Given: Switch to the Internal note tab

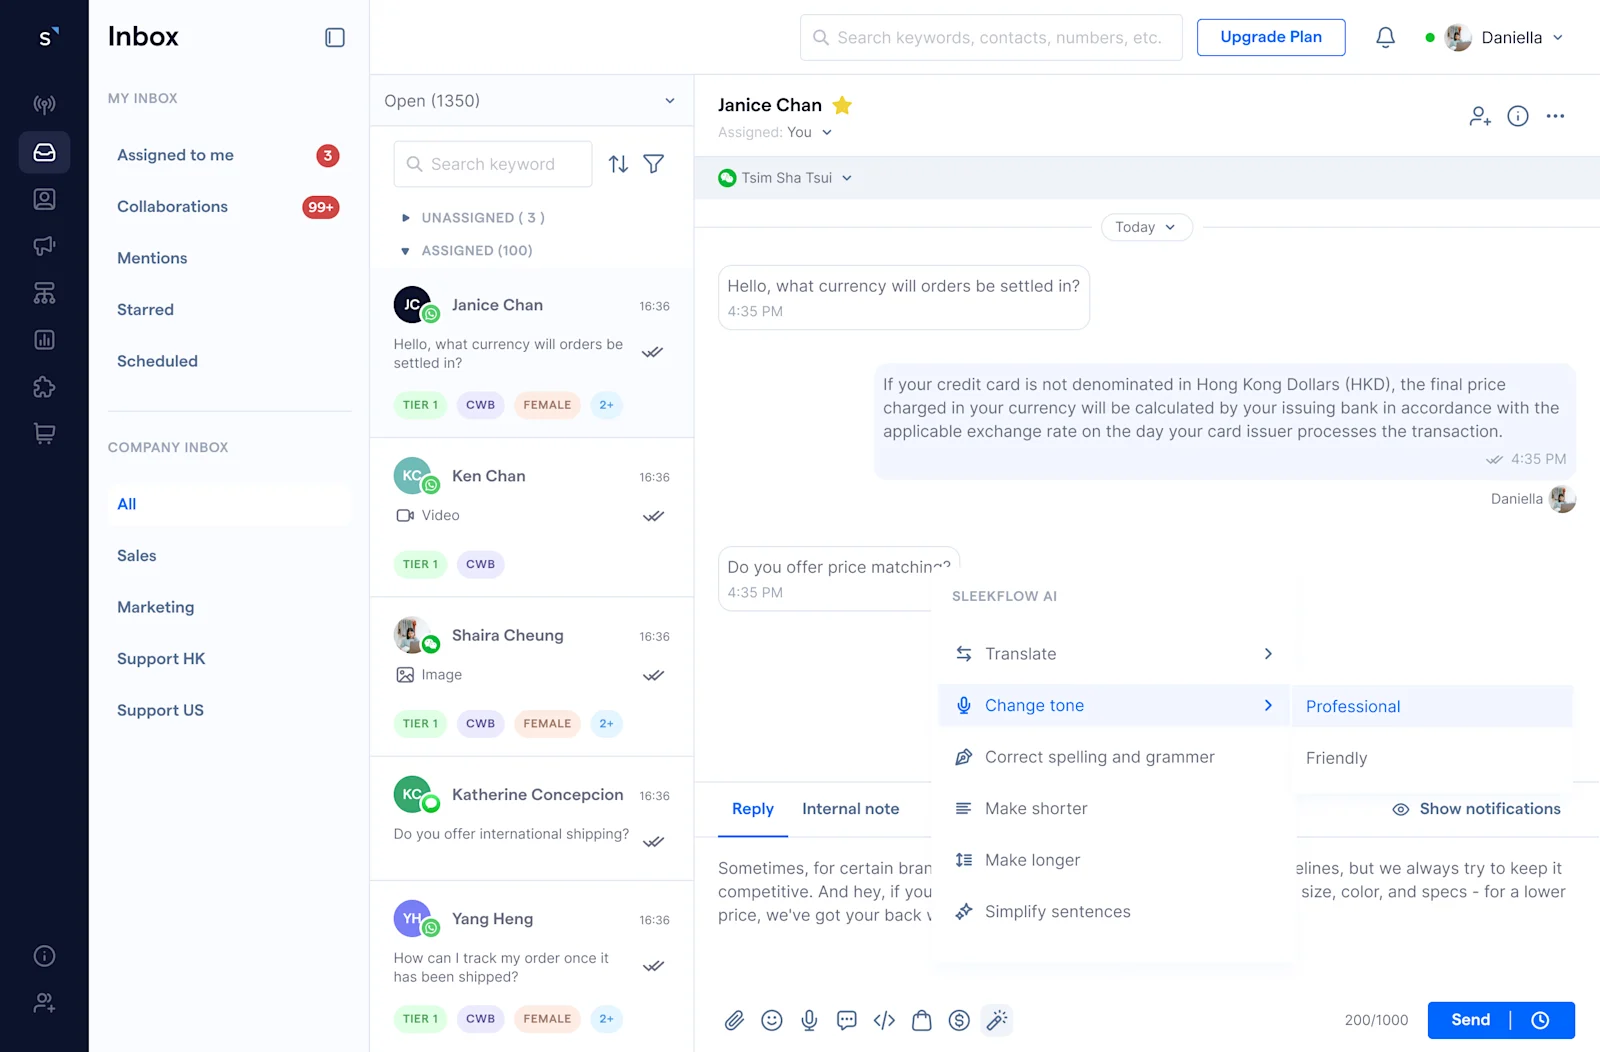Looking at the screenshot, I should pyautogui.click(x=850, y=808).
